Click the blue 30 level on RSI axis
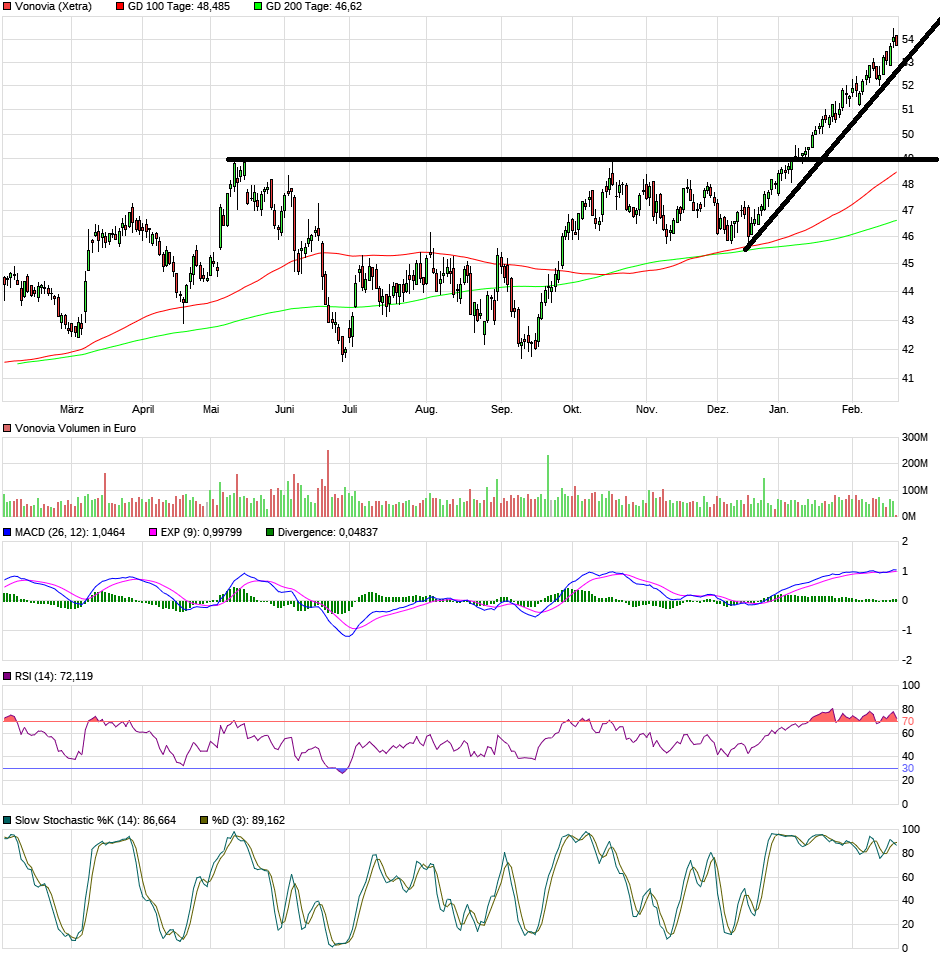Viewport: 940px width, 958px height. click(x=908, y=768)
